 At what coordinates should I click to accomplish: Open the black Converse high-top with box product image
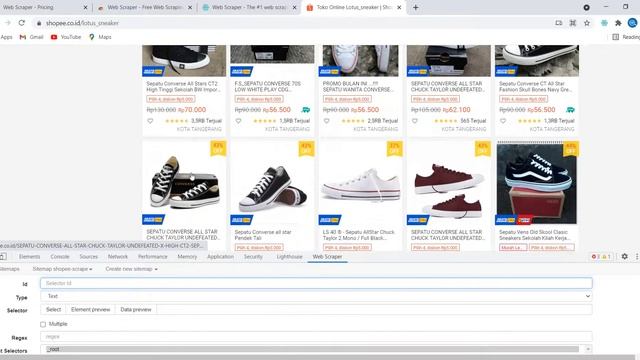(184, 182)
